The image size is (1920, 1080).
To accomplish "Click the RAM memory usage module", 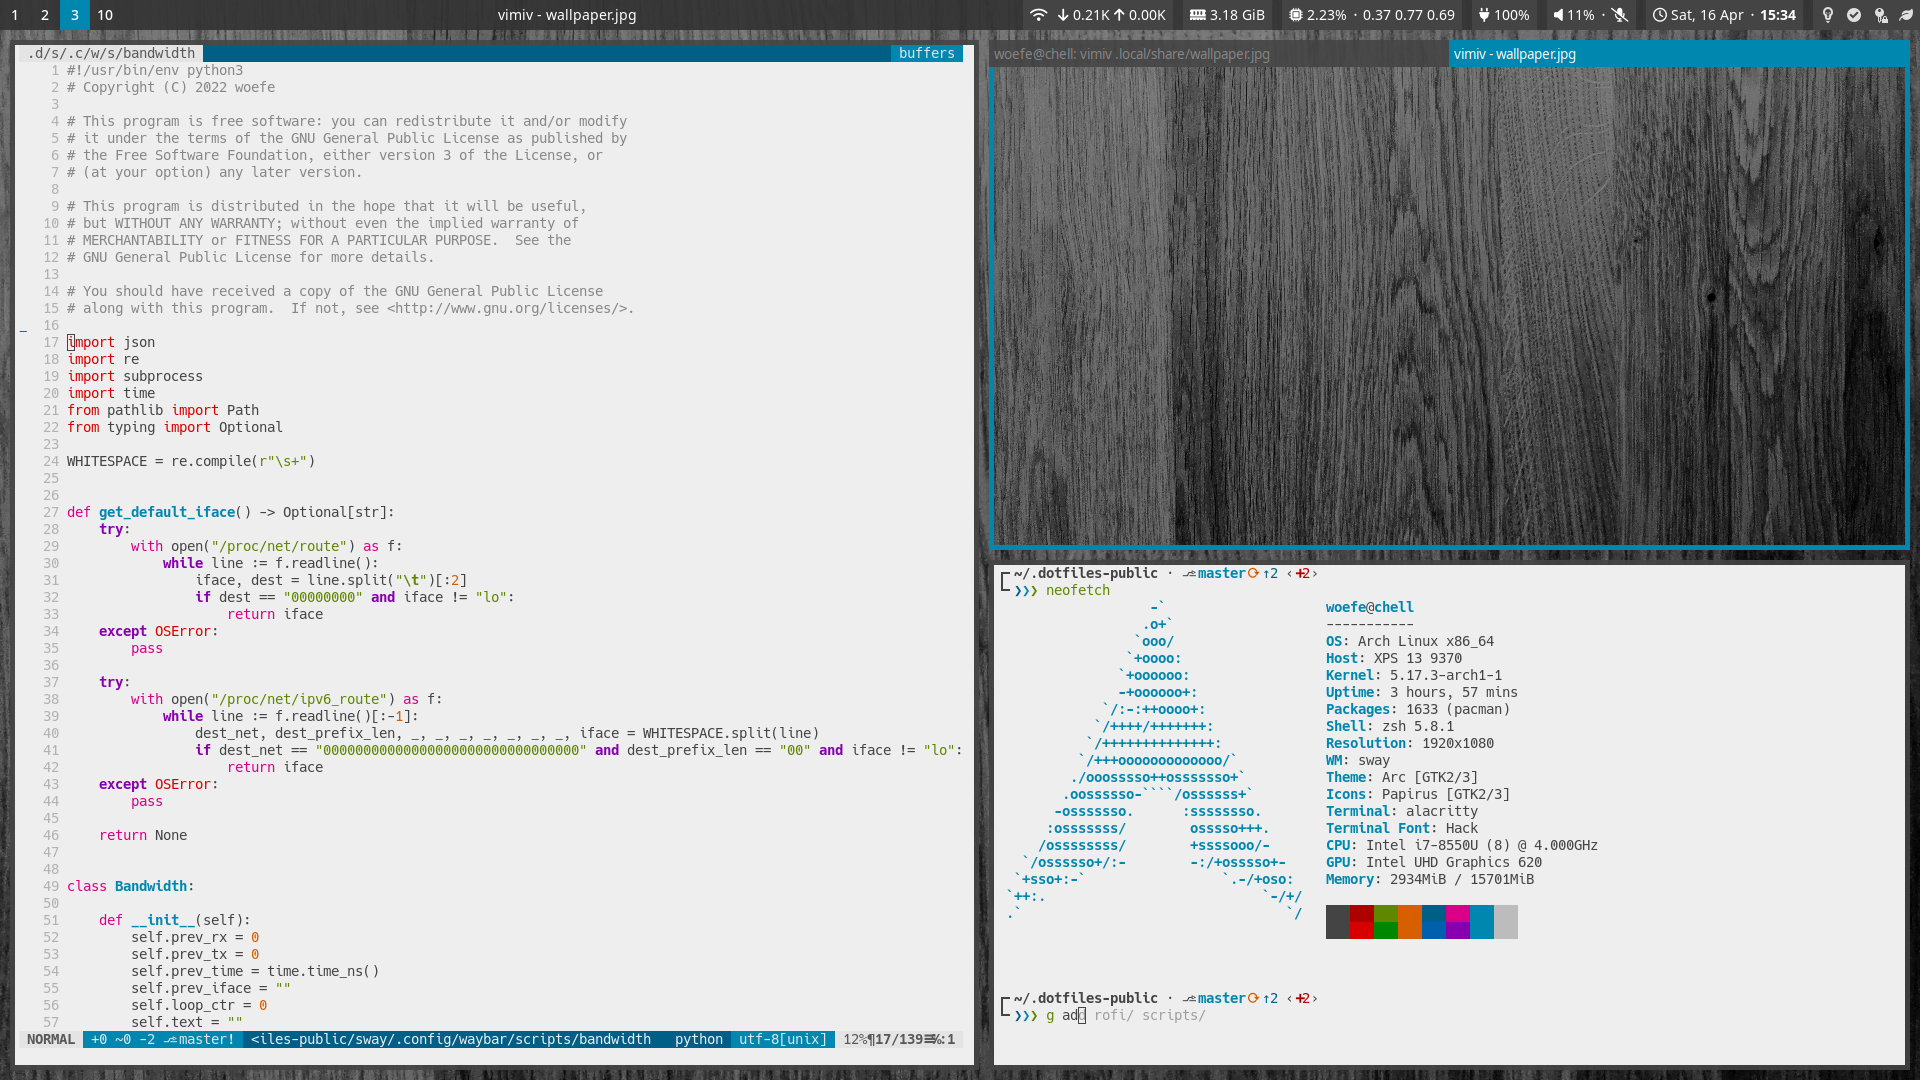I will [1227, 15].
